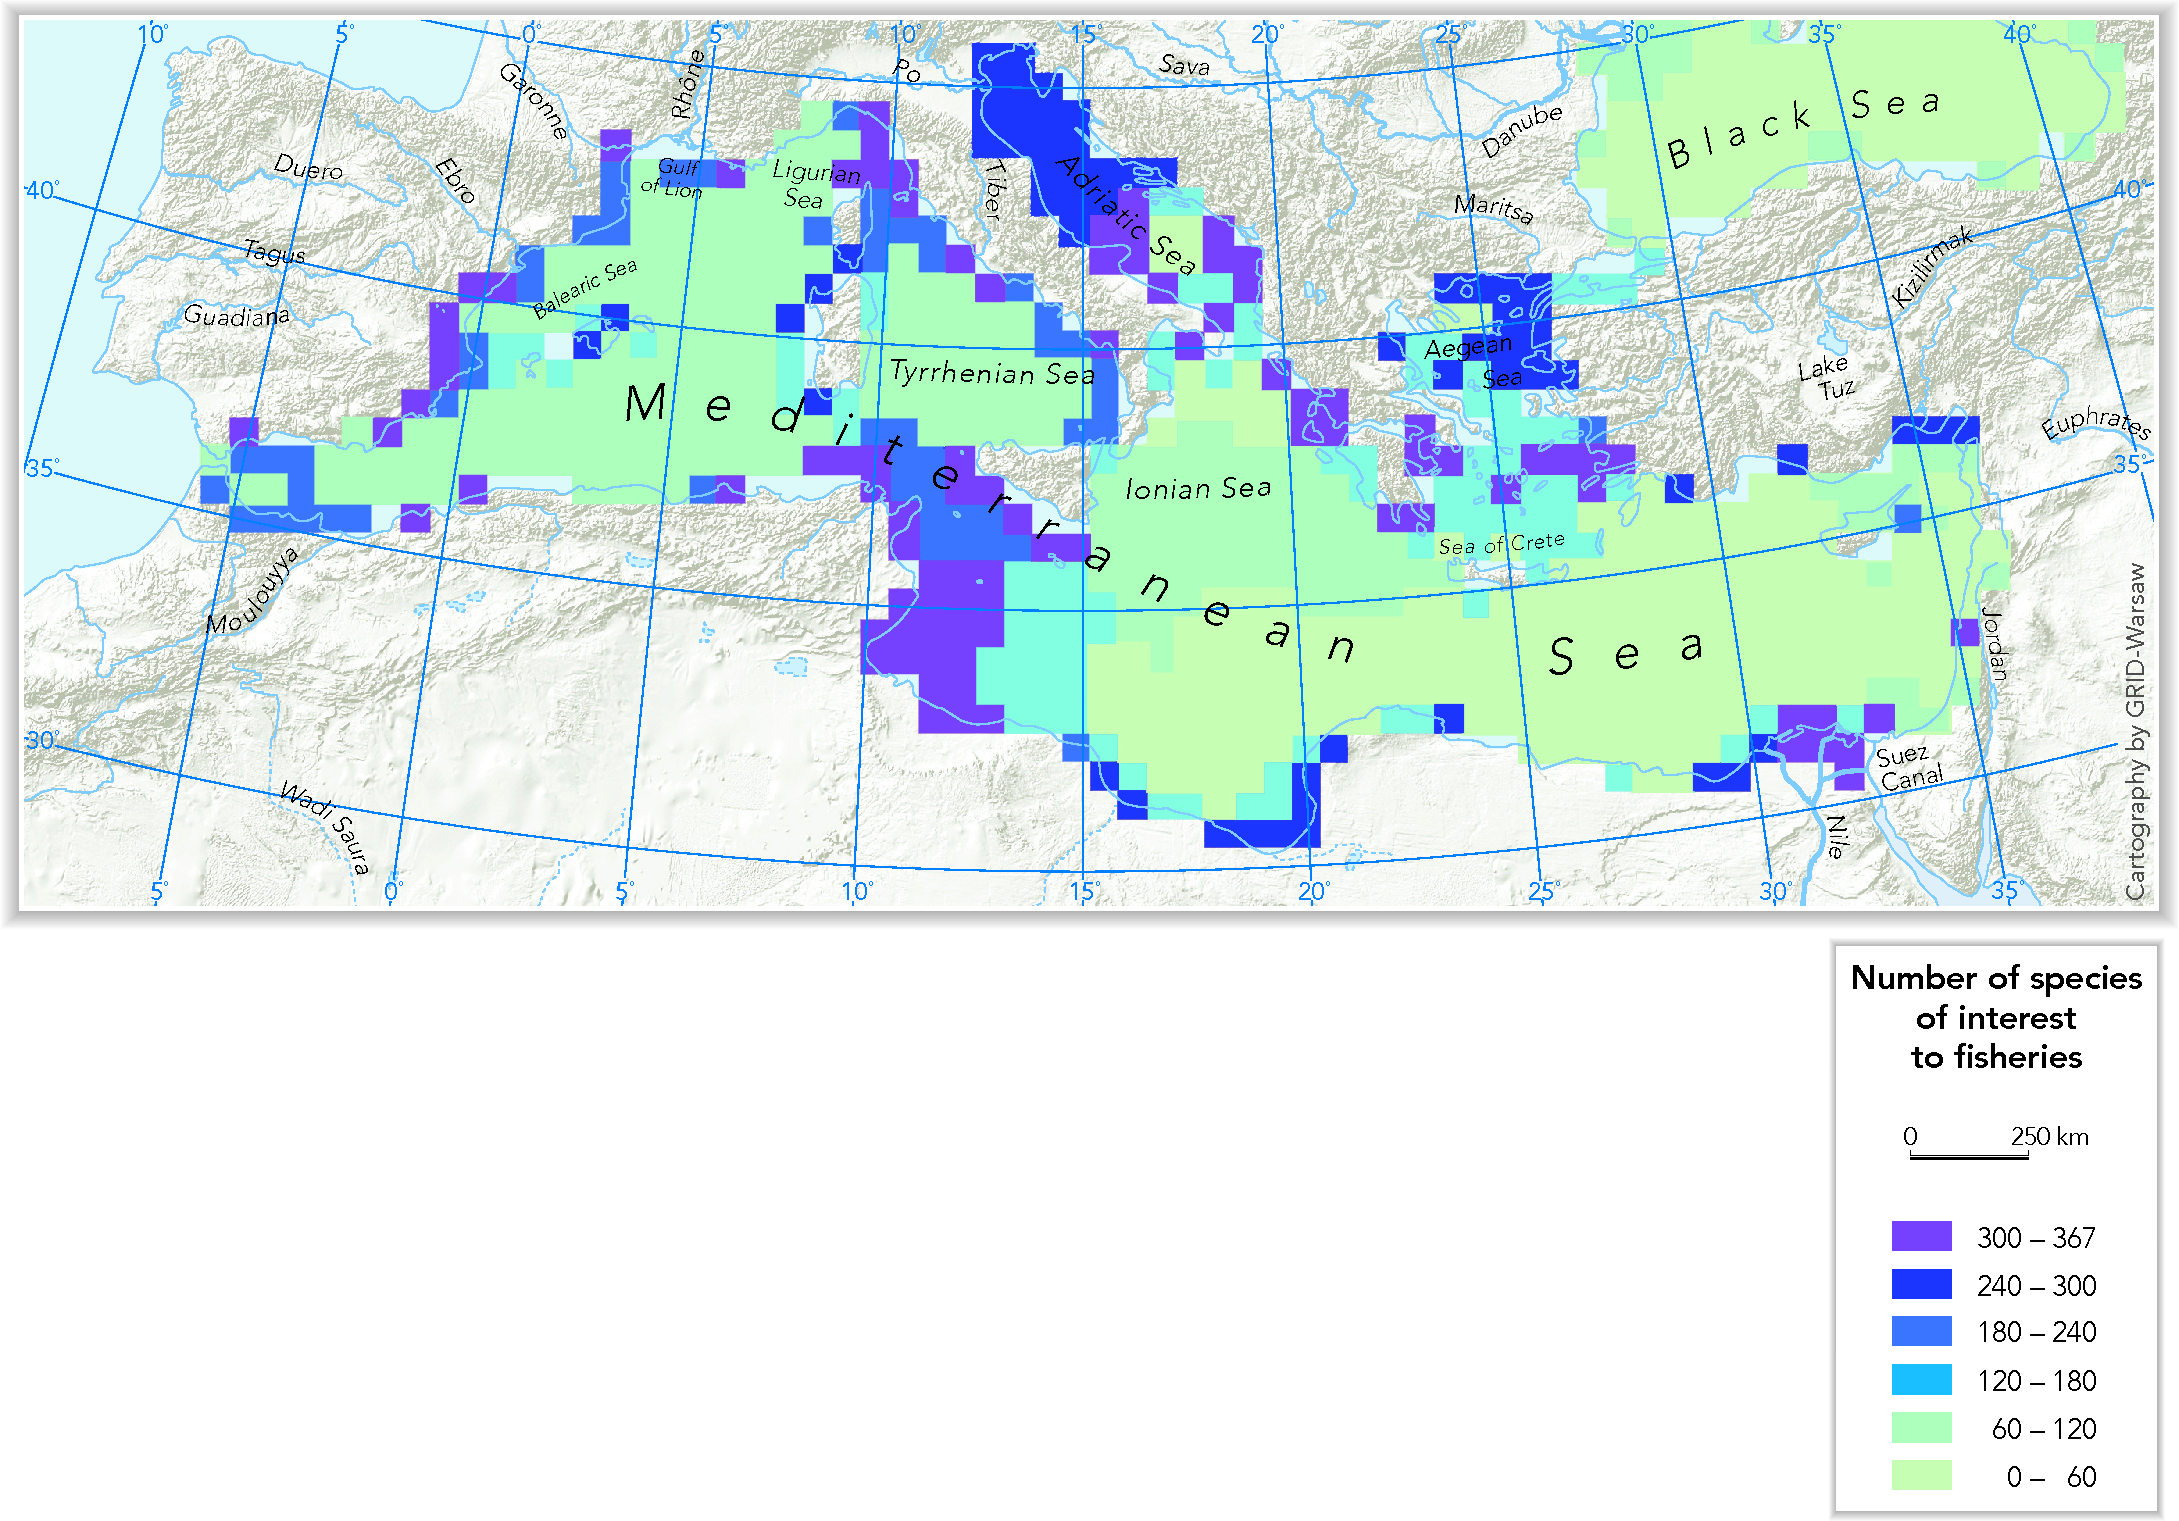Click the 250 km scale bar

[x=1968, y=1155]
